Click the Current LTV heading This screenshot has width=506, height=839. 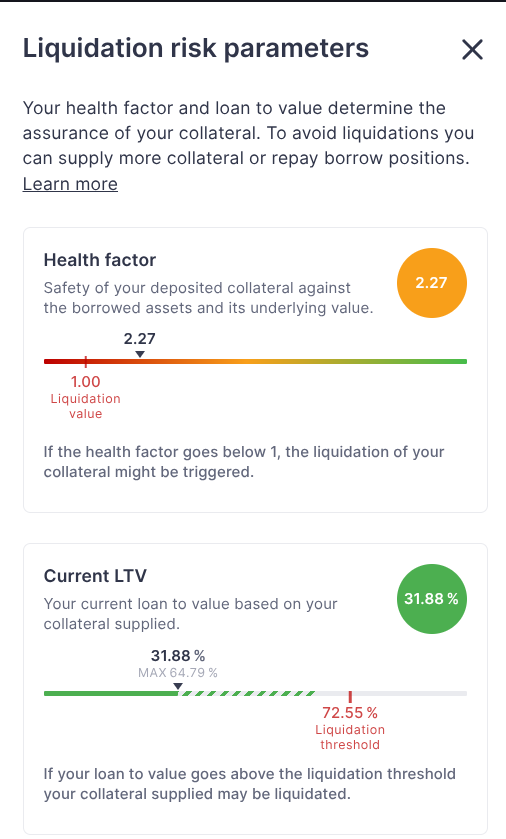[x=95, y=576]
